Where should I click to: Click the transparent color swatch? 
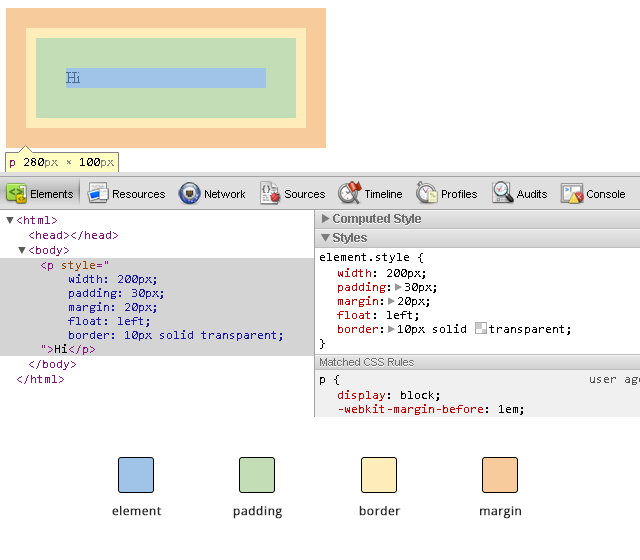481,328
